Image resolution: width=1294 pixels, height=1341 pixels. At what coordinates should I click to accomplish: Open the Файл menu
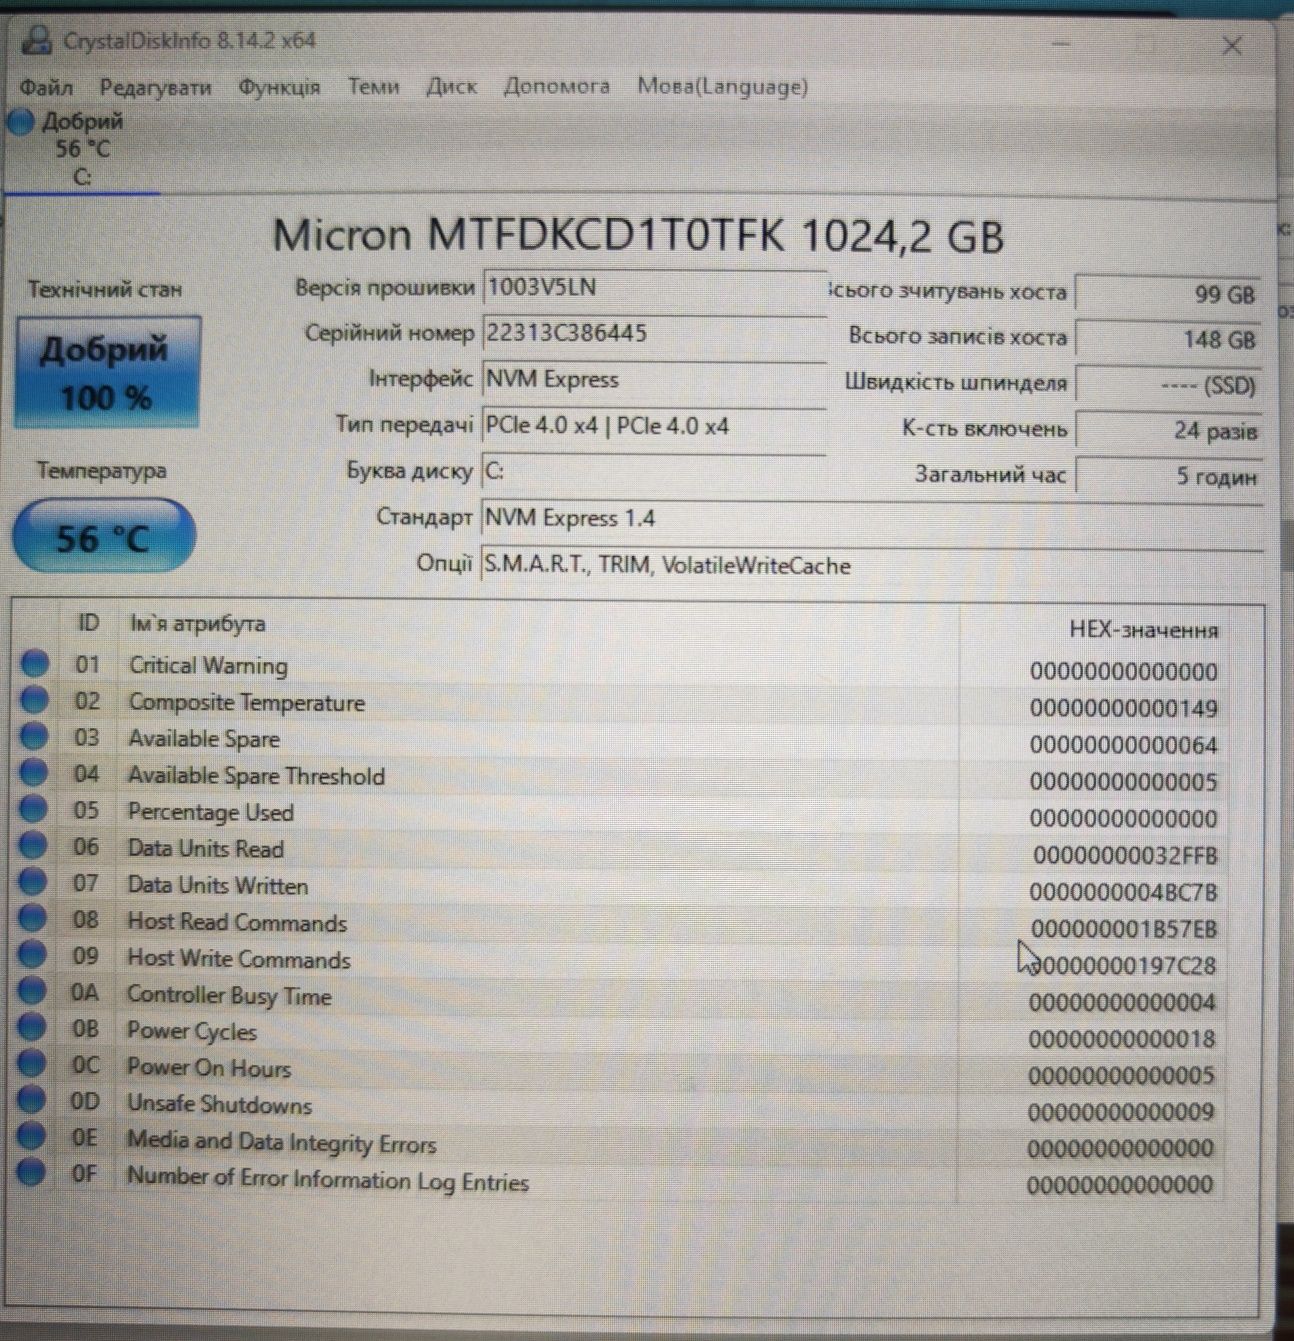point(46,87)
